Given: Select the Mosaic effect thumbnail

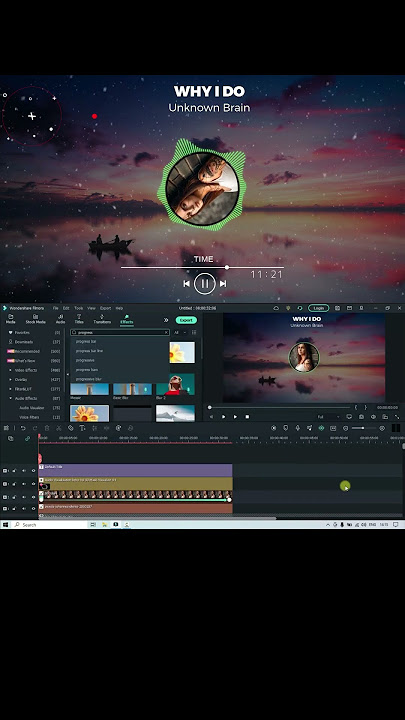Looking at the screenshot, I should point(90,389).
